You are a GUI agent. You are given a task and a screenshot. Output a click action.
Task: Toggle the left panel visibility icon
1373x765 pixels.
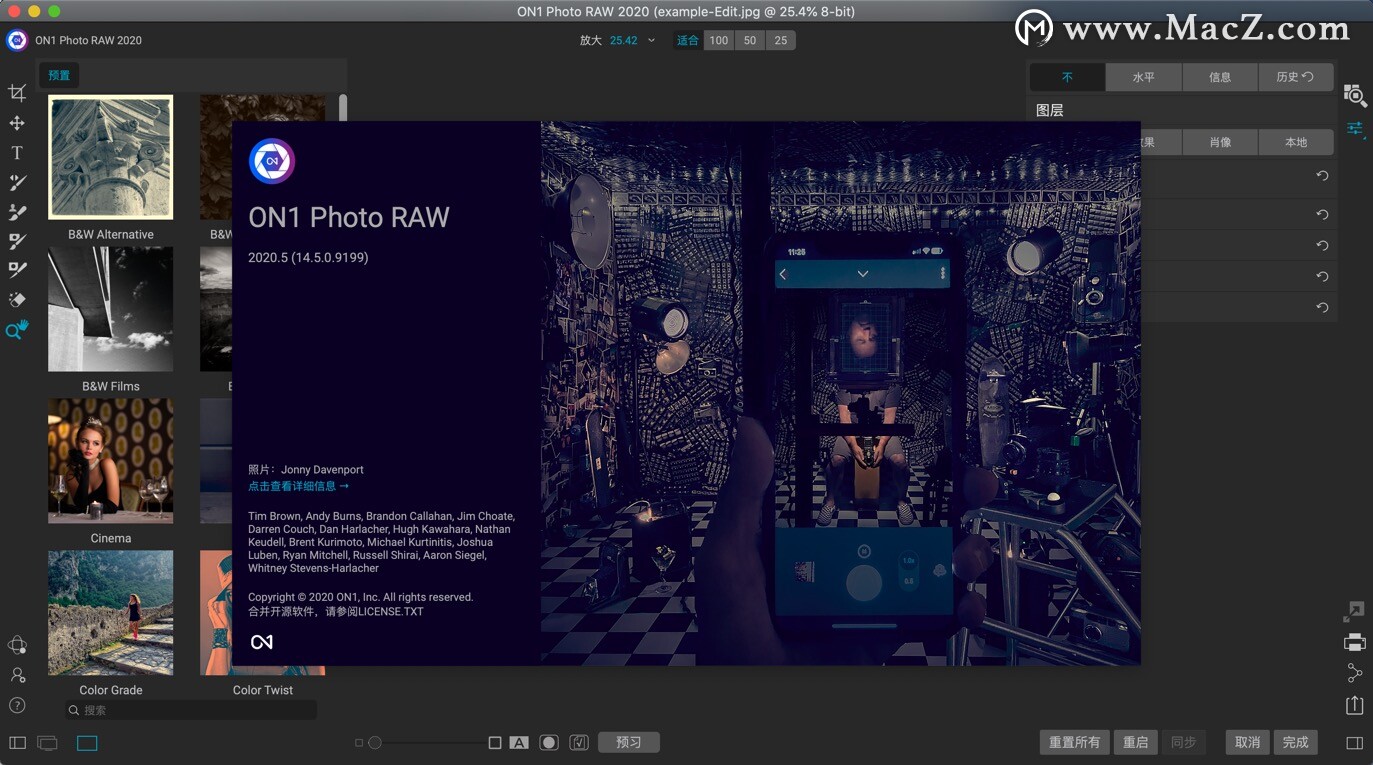(17, 743)
